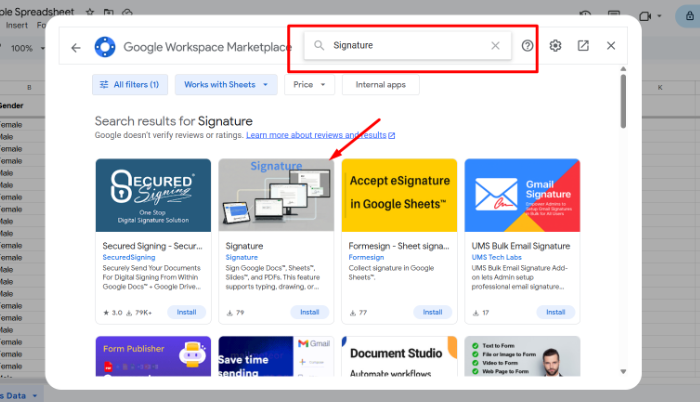Open Marketplace settings gear icon
Viewport: 700px width, 402px height.
(556, 46)
